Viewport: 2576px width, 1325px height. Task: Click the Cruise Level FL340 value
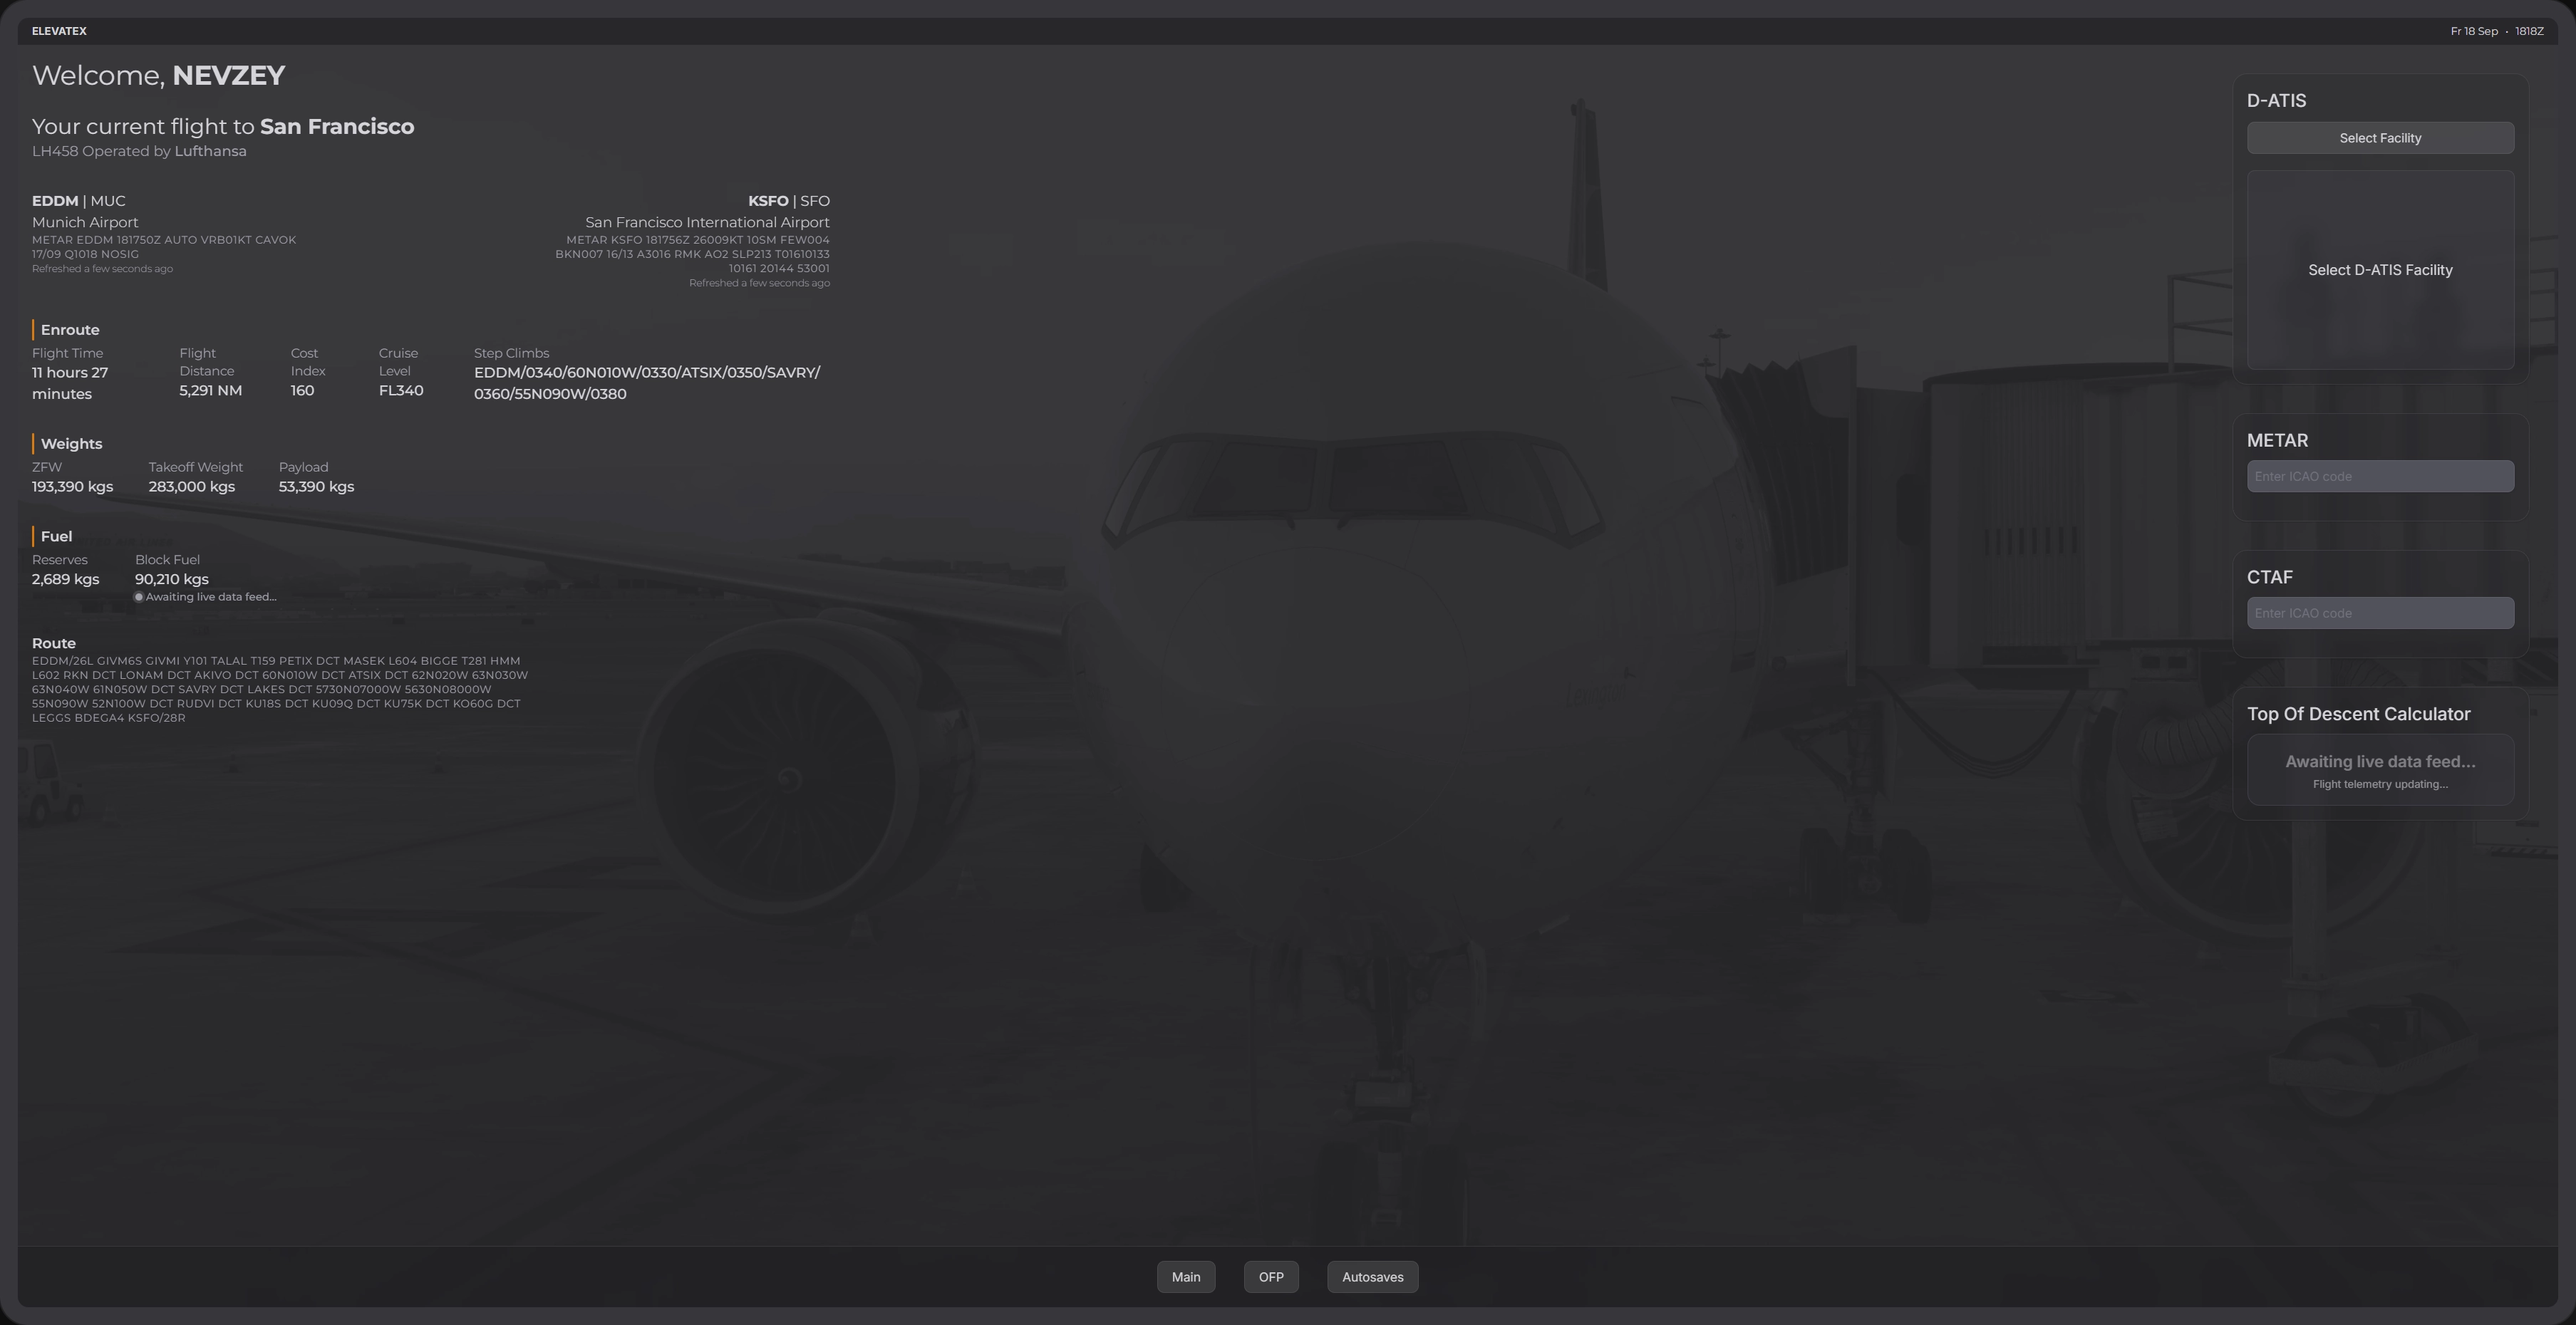pyautogui.click(x=401, y=391)
